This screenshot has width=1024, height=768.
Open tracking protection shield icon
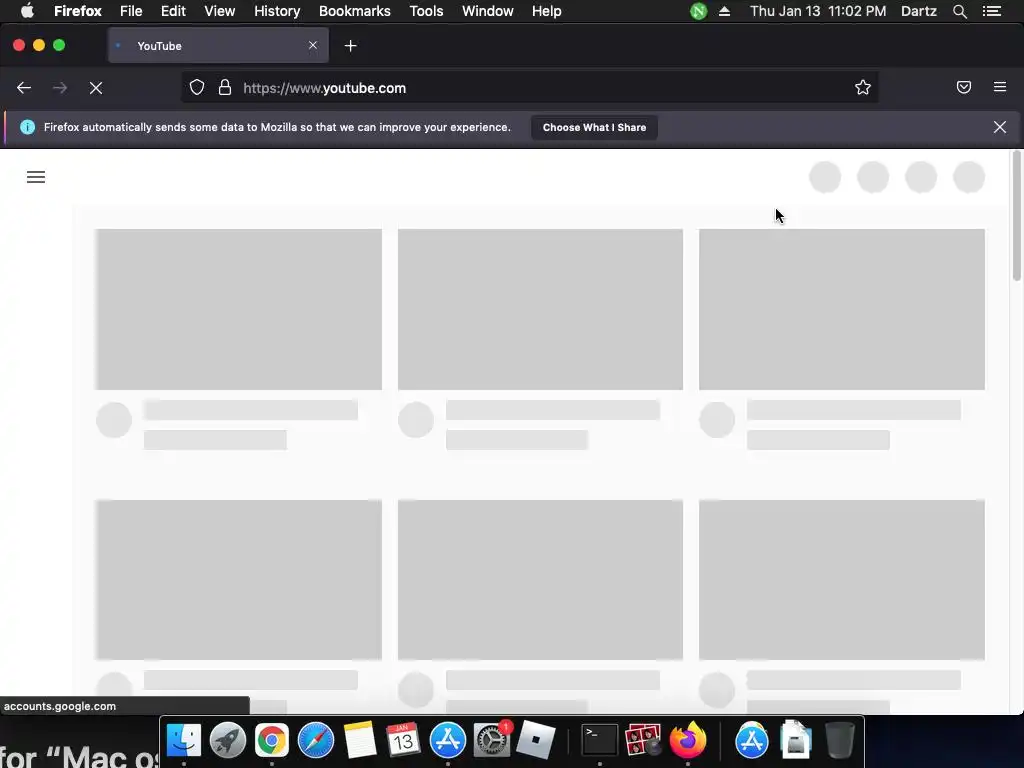[197, 88]
